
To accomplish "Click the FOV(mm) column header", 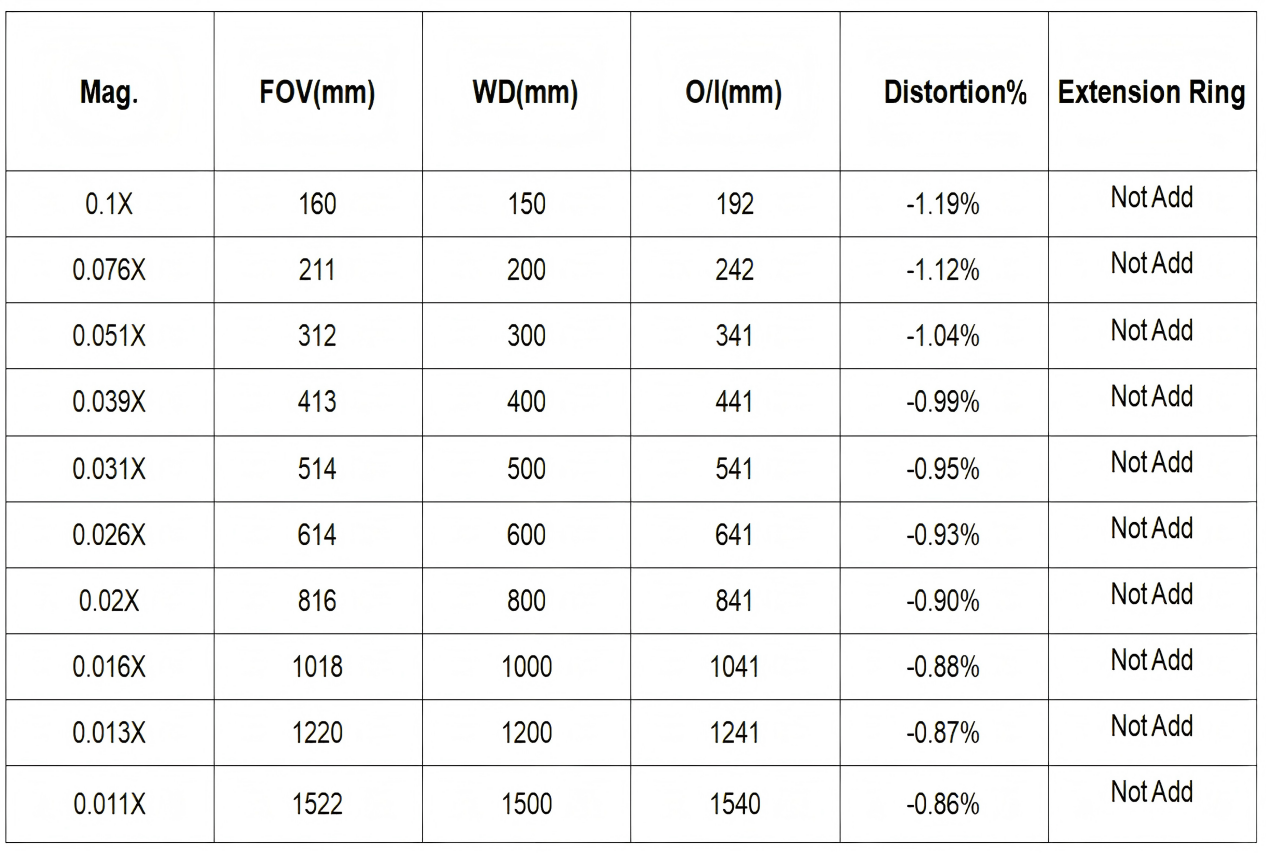I will [x=317, y=94].
